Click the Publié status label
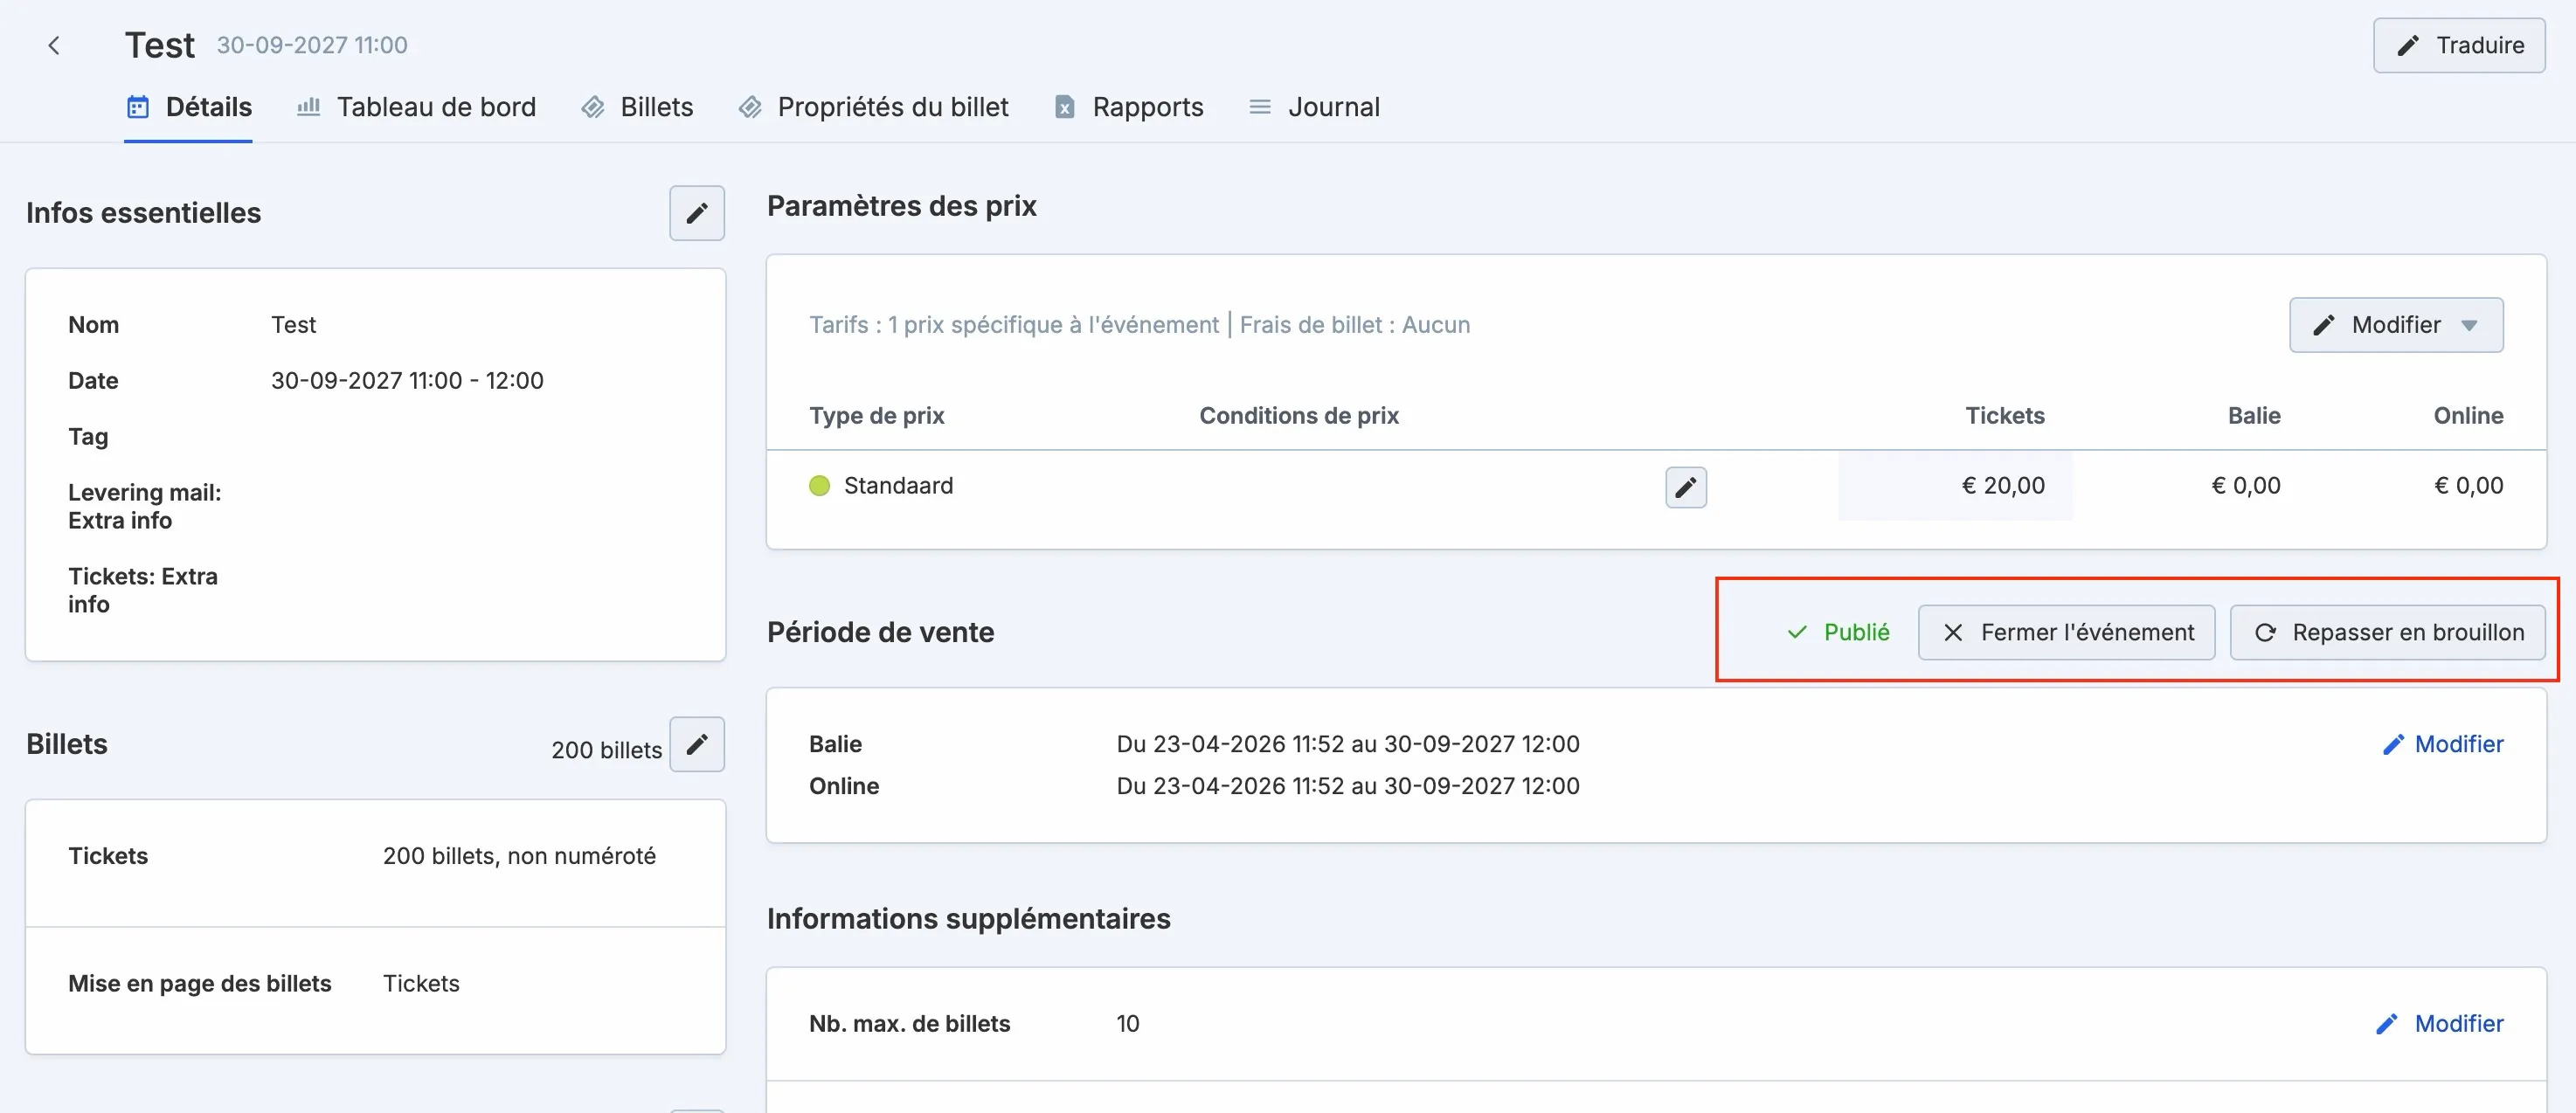 point(1838,632)
